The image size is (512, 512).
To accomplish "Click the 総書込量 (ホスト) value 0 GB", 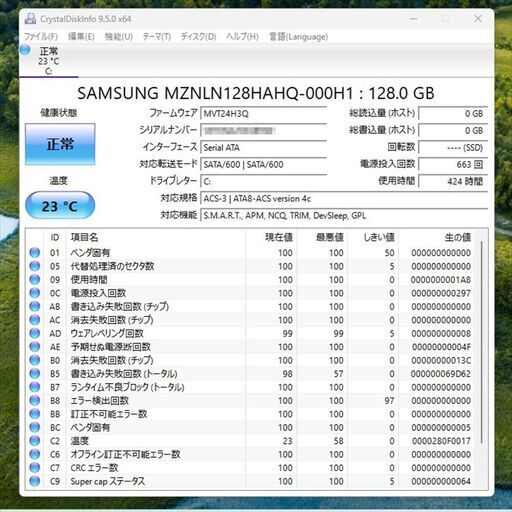I will [x=453, y=131].
